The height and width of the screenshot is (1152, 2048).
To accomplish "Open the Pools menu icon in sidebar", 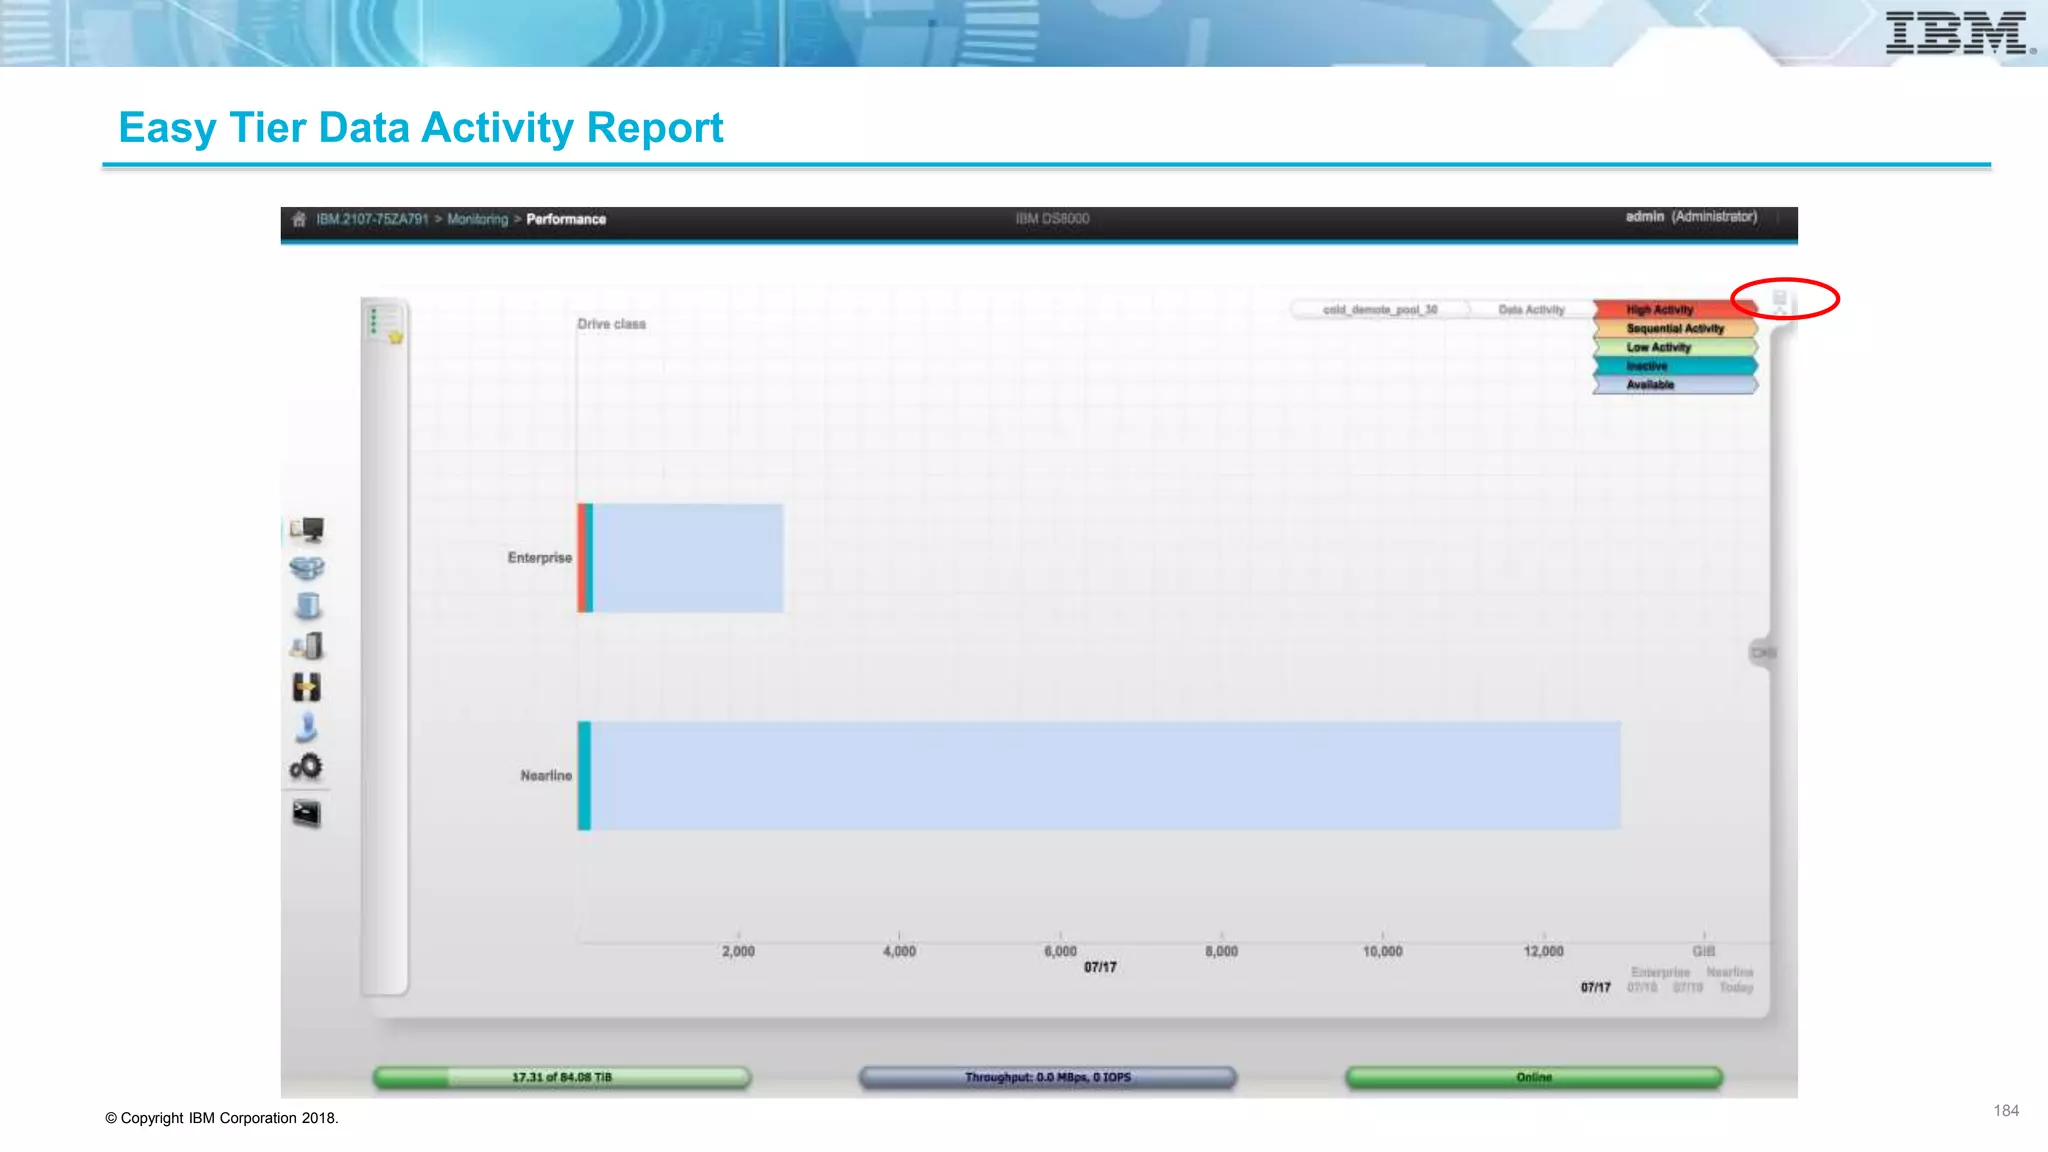I will [x=307, y=568].
